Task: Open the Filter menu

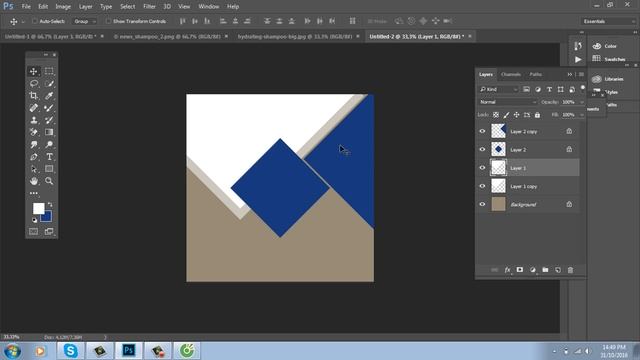Action: tap(149, 7)
